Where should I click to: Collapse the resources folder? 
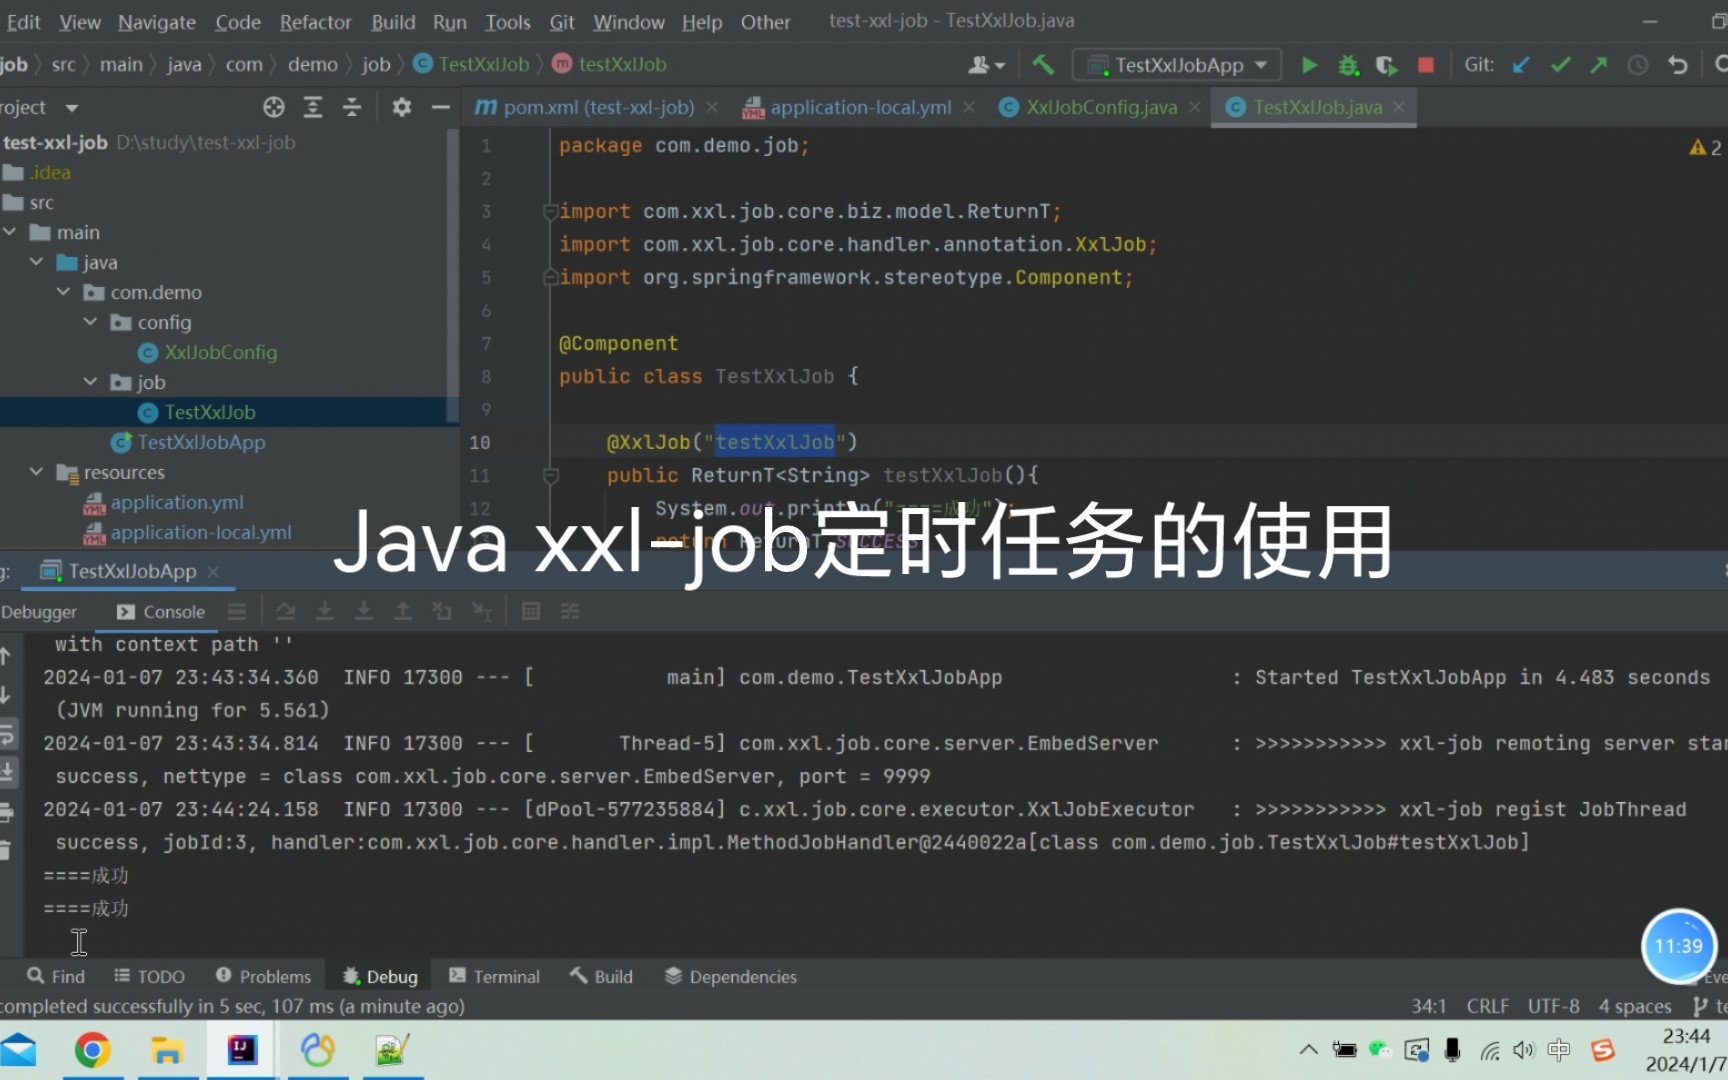[x=36, y=471]
